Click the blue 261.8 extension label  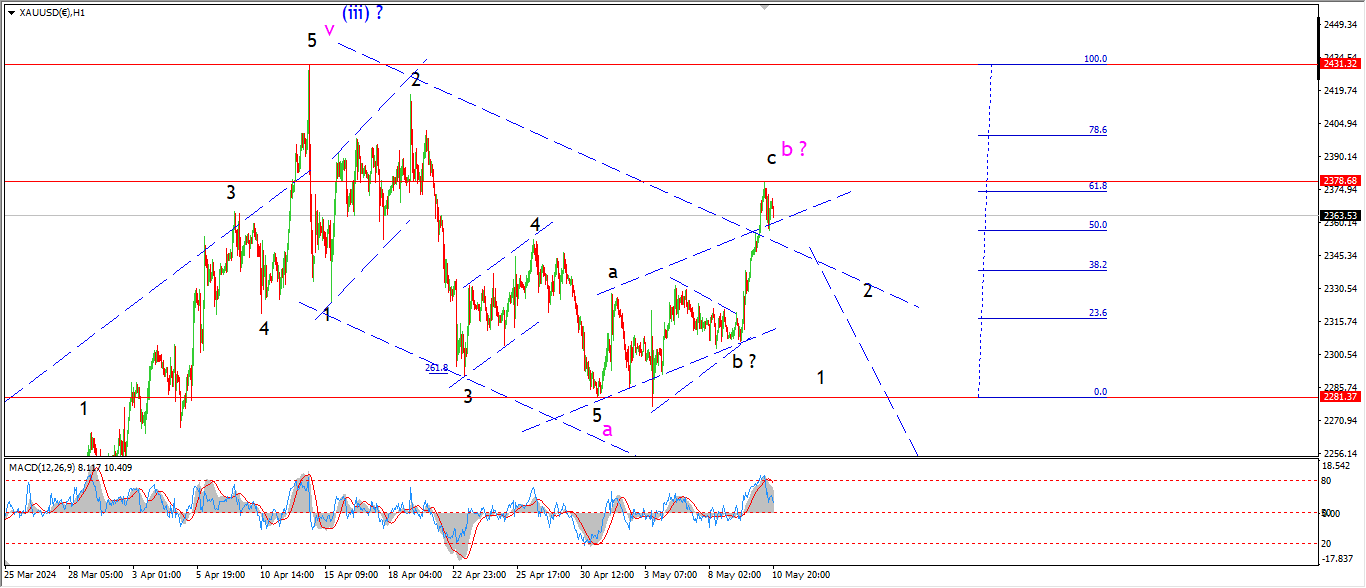click(x=436, y=368)
